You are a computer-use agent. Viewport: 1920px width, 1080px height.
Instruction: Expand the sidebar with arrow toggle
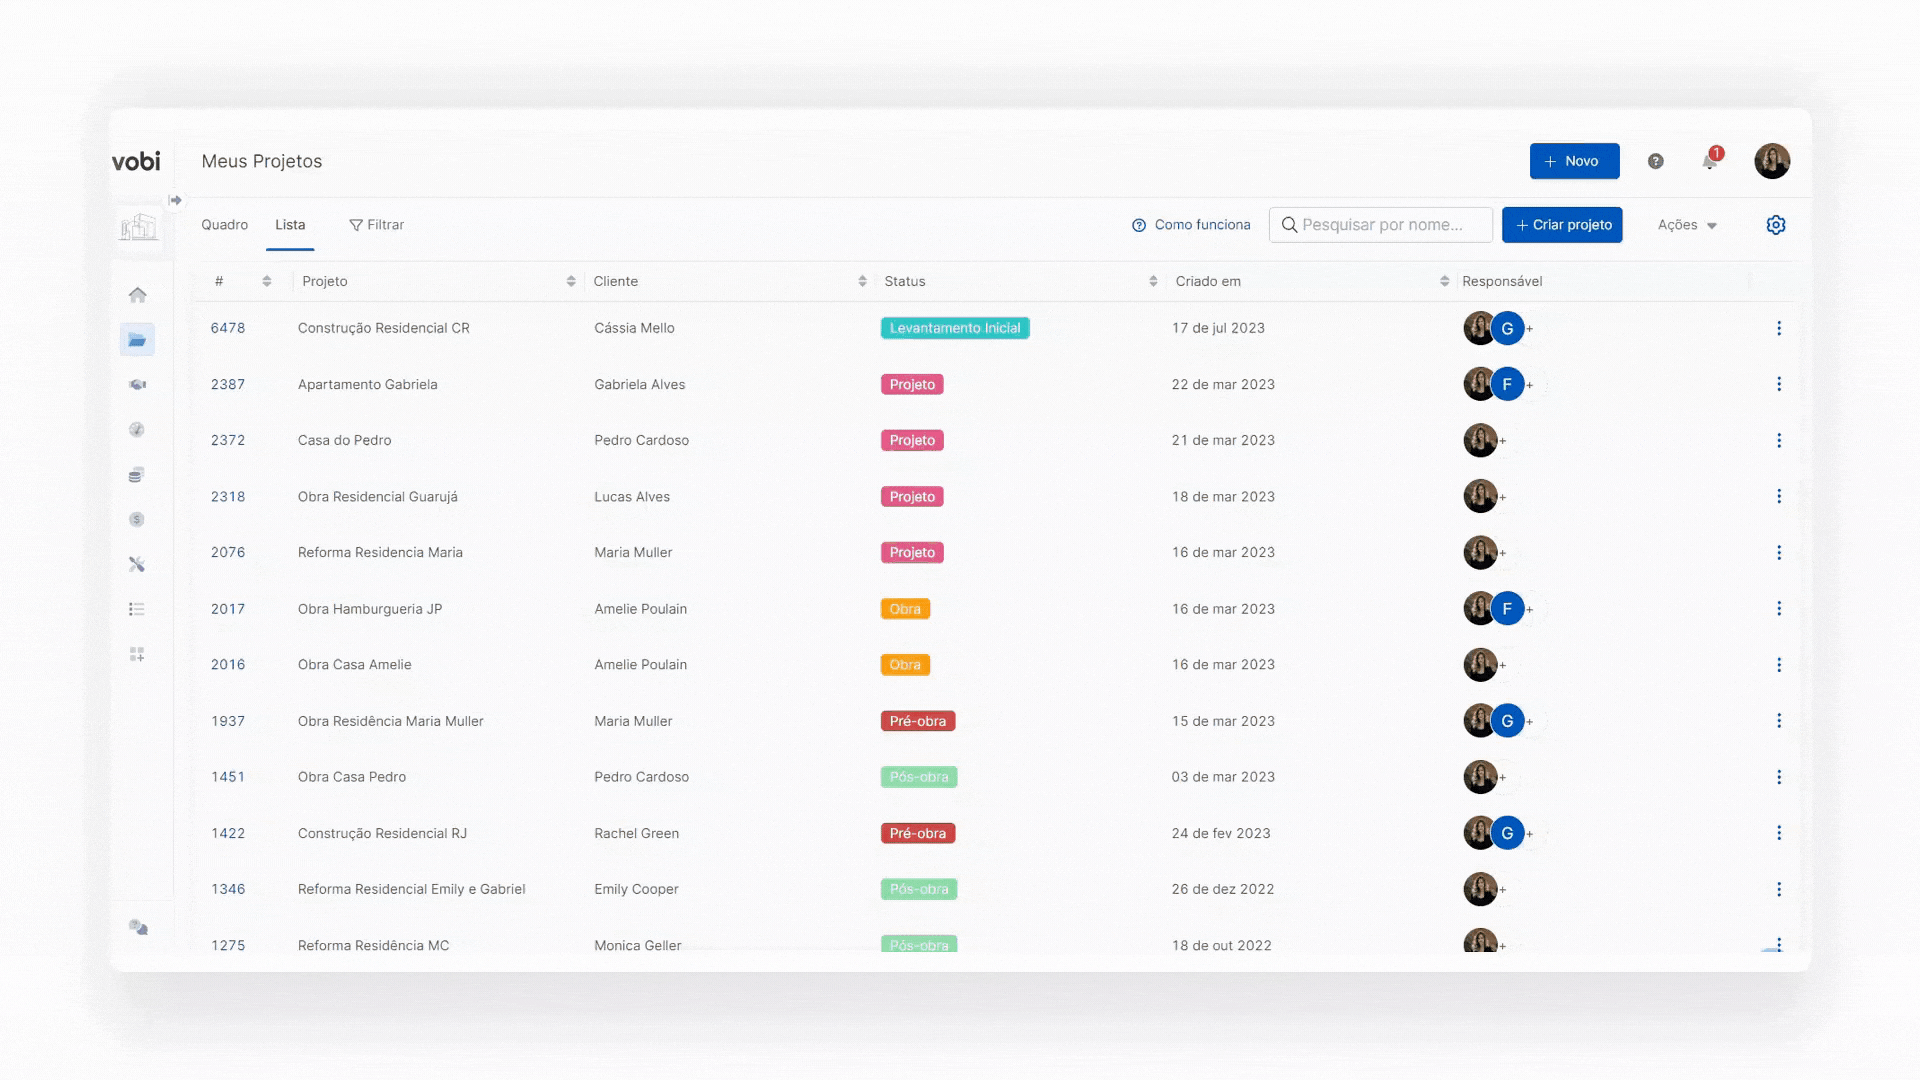[x=175, y=200]
